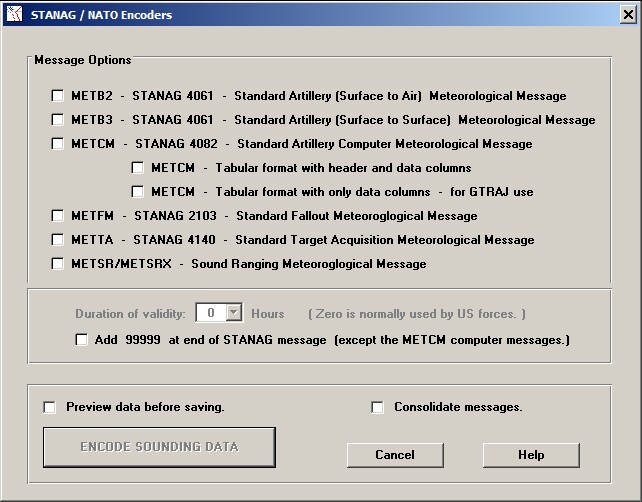Image resolution: width=642 pixels, height=502 pixels.
Task: Check METCM data-only columns for GTRAJ option
Action: click(x=138, y=192)
